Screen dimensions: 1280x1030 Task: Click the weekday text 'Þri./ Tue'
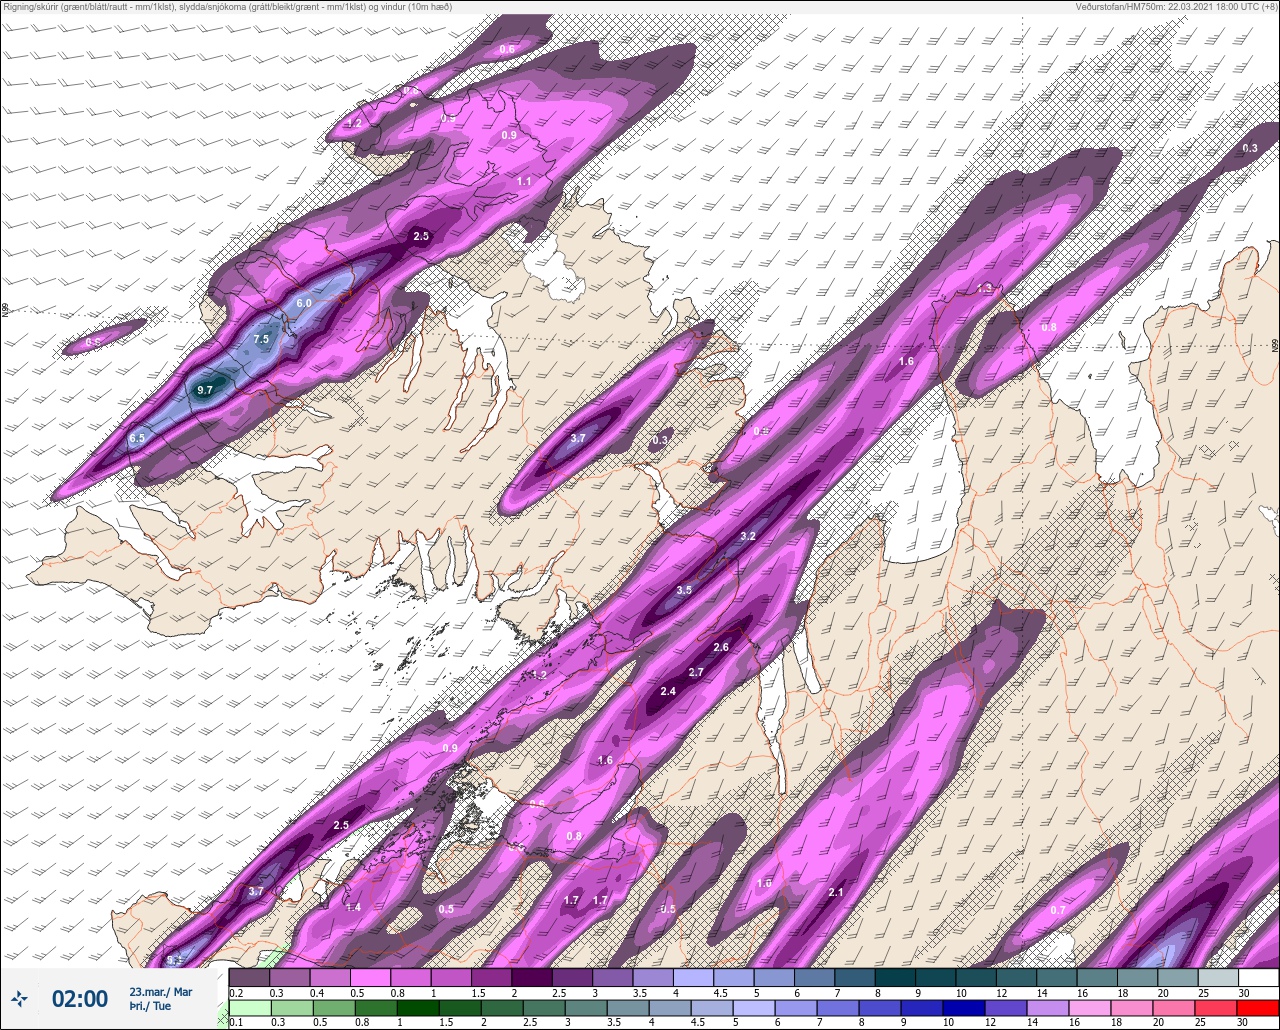pyautogui.click(x=150, y=1006)
